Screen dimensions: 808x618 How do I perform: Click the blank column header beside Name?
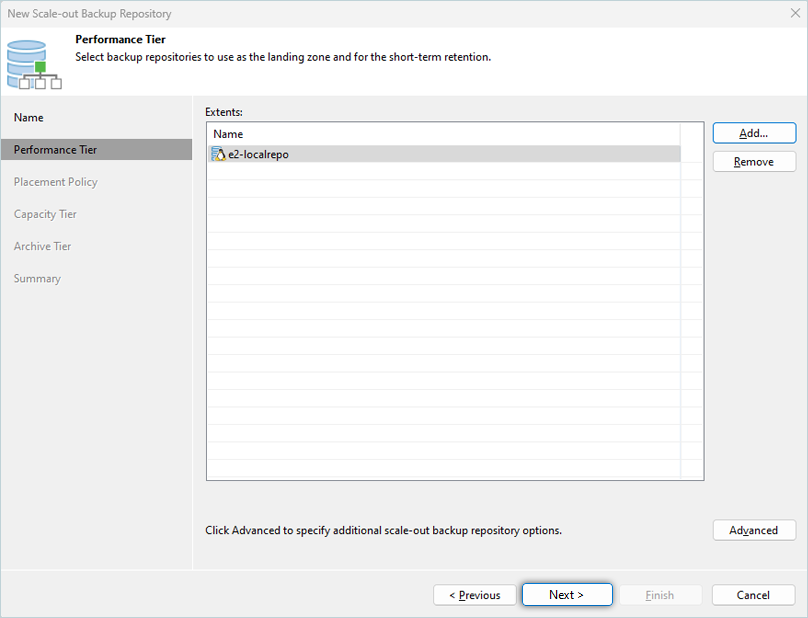[691, 134]
